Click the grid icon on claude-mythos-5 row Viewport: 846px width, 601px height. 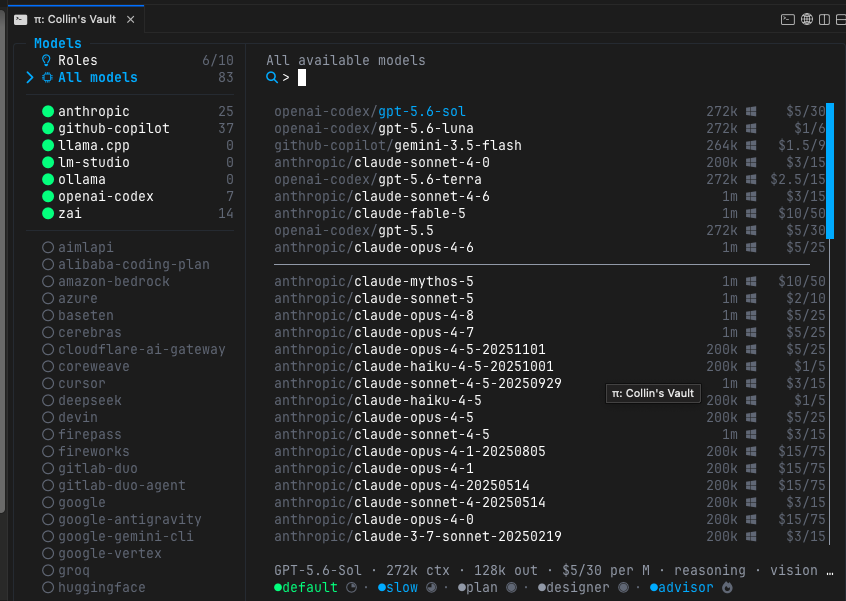(x=751, y=282)
